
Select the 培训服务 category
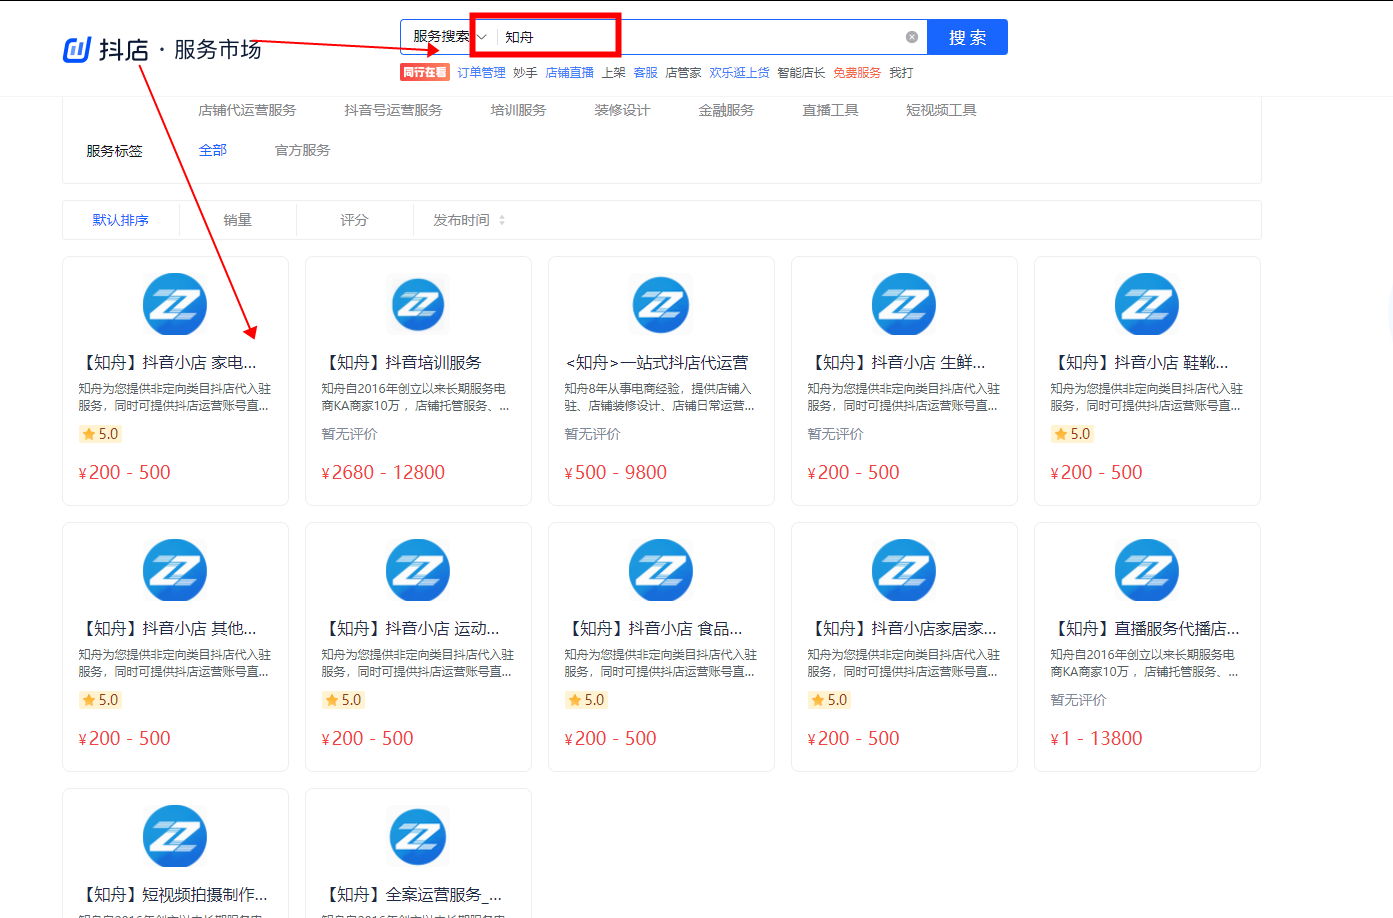[518, 110]
